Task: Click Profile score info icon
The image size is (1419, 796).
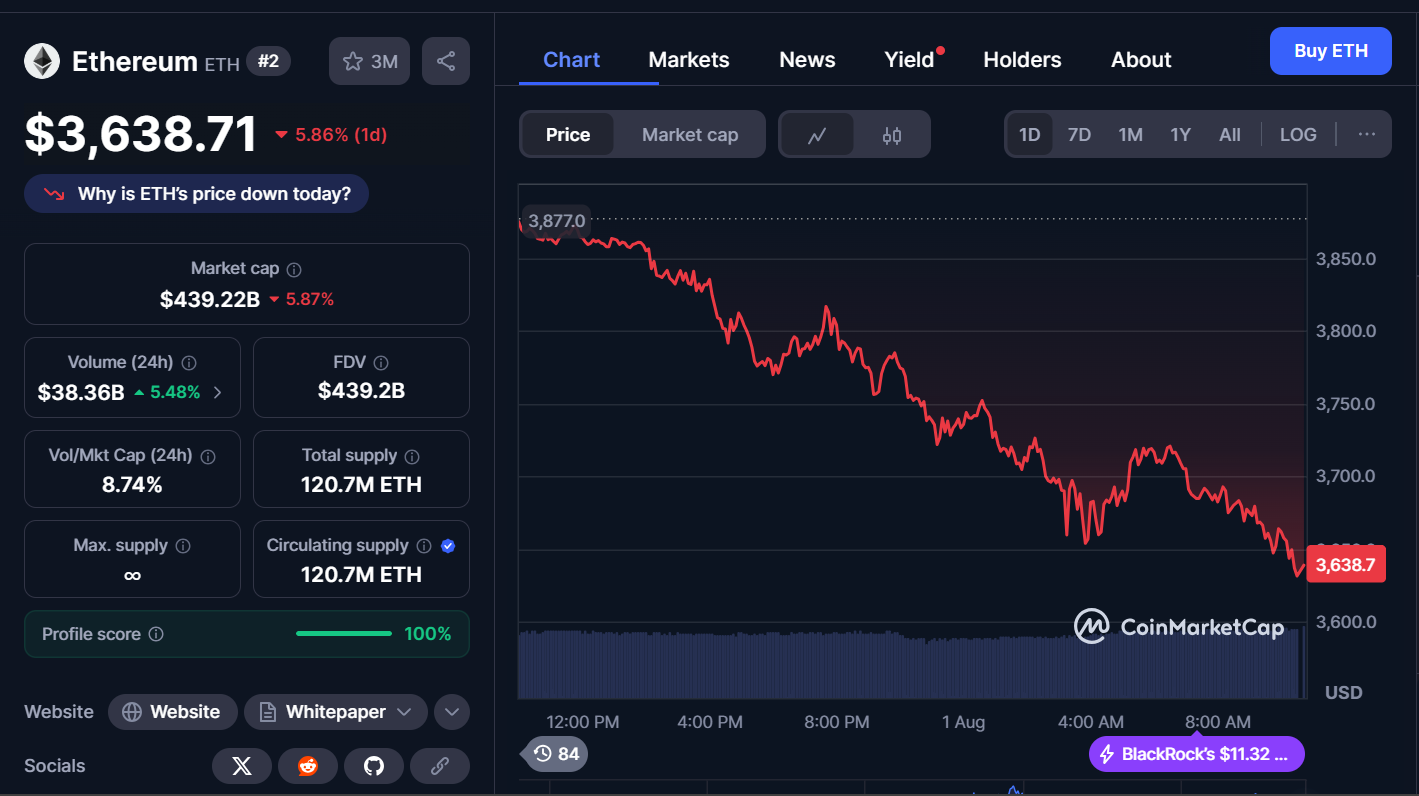Action: point(156,634)
